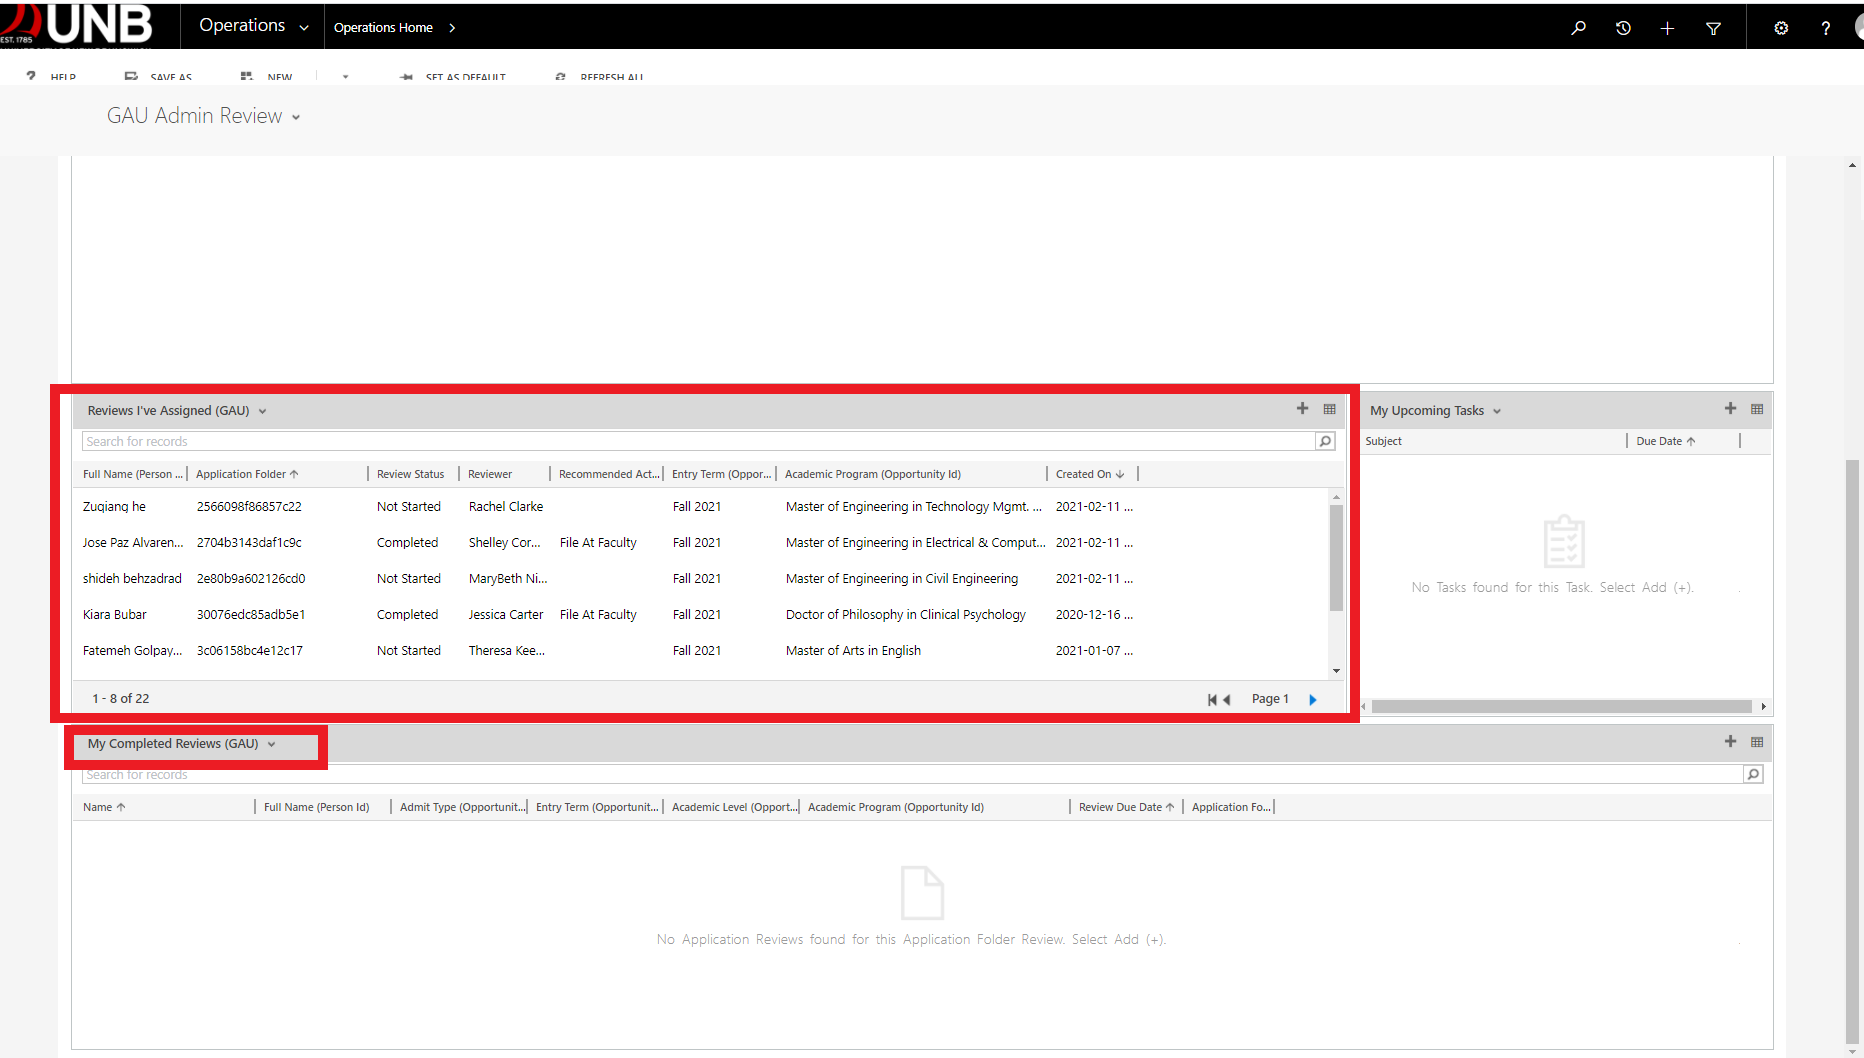This screenshot has height=1058, width=1864.
Task: Click the search magnifier icon in top bar
Action: tap(1578, 28)
